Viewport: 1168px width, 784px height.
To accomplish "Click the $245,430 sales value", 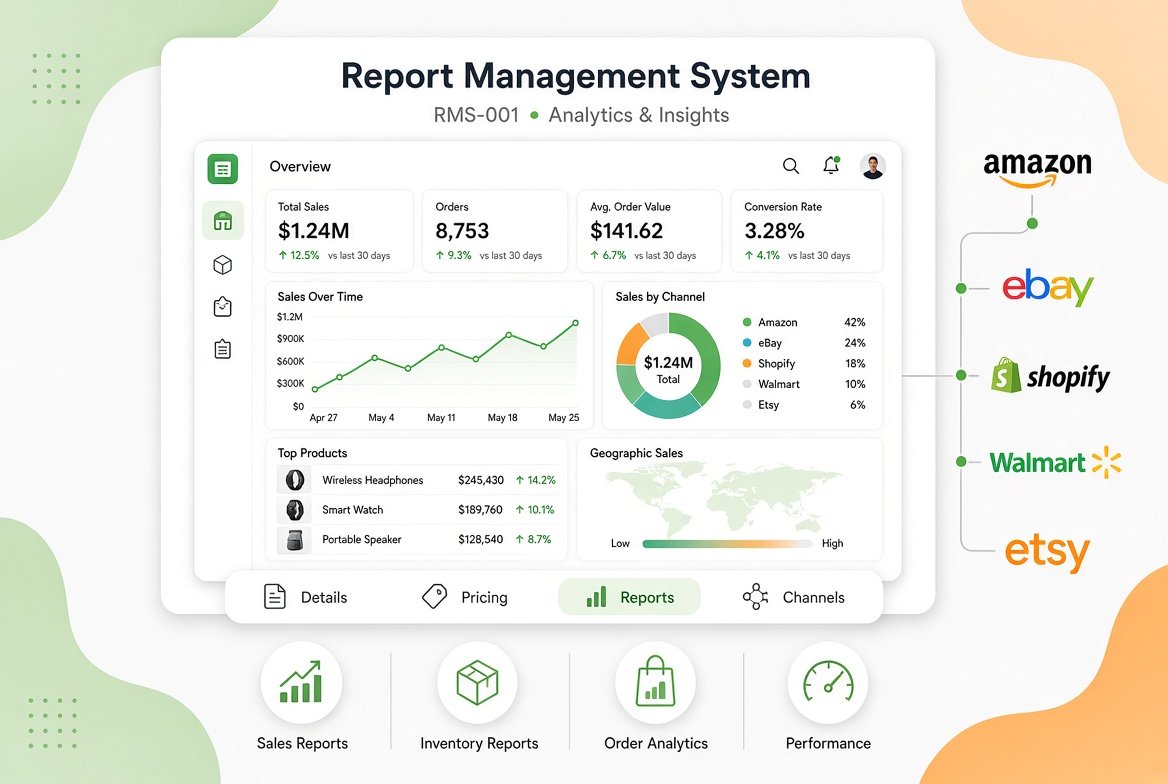I will pyautogui.click(x=480, y=480).
